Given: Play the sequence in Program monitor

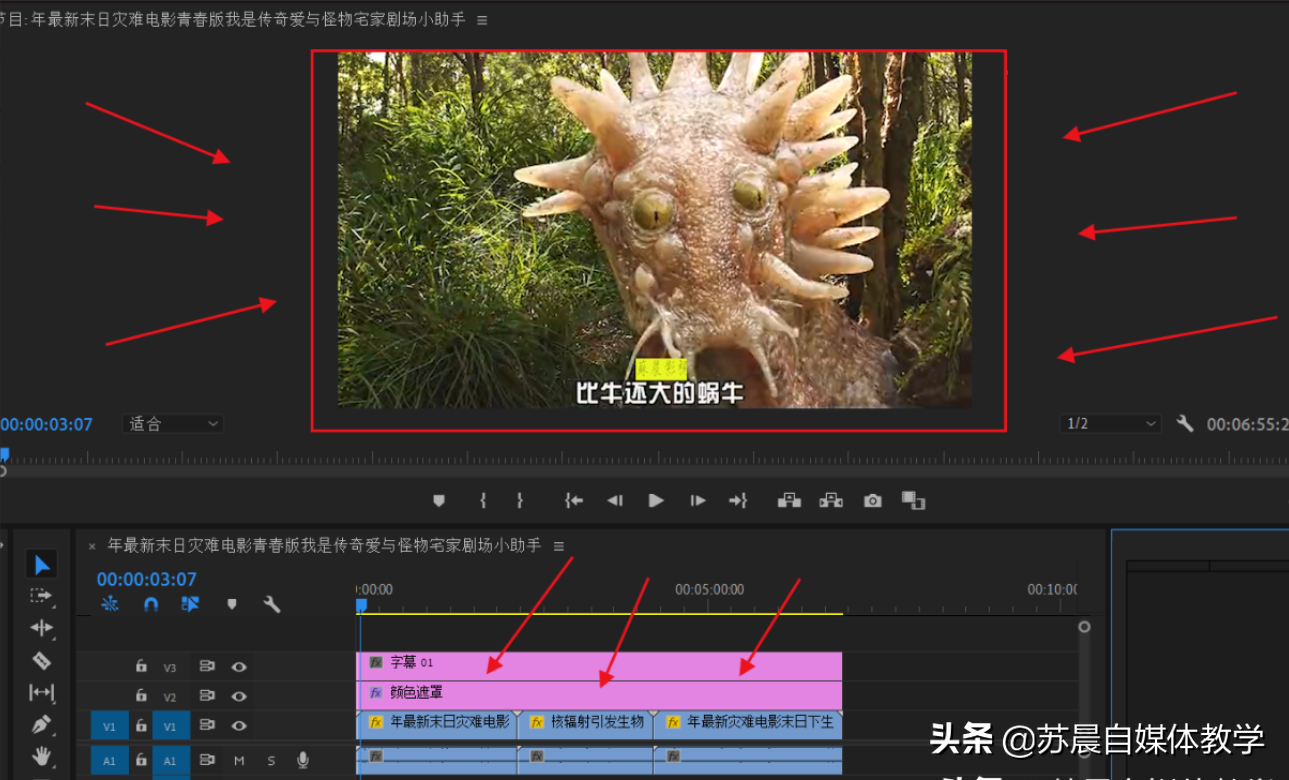Looking at the screenshot, I should [x=656, y=501].
